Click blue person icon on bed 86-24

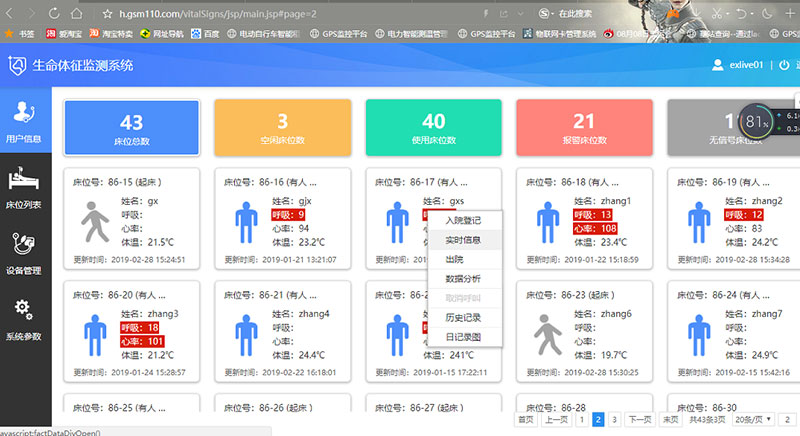pyautogui.click(x=699, y=335)
